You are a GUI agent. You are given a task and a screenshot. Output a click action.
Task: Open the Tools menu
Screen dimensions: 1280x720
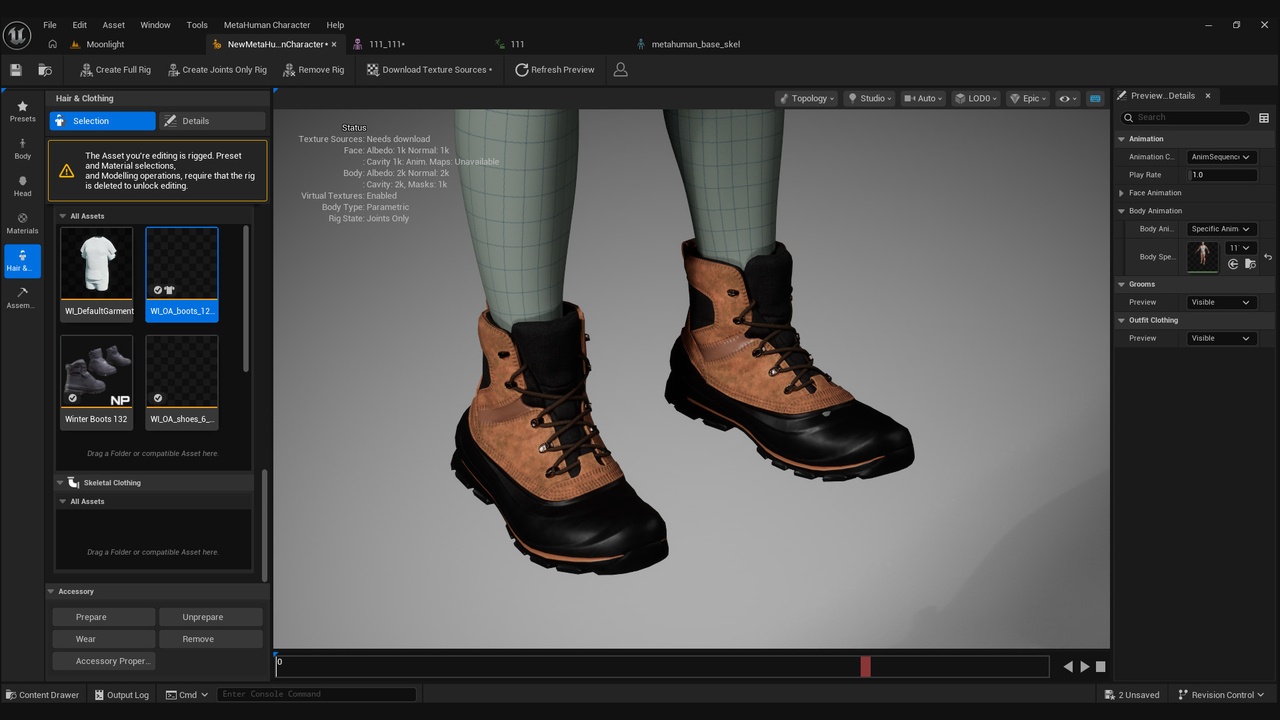click(197, 25)
